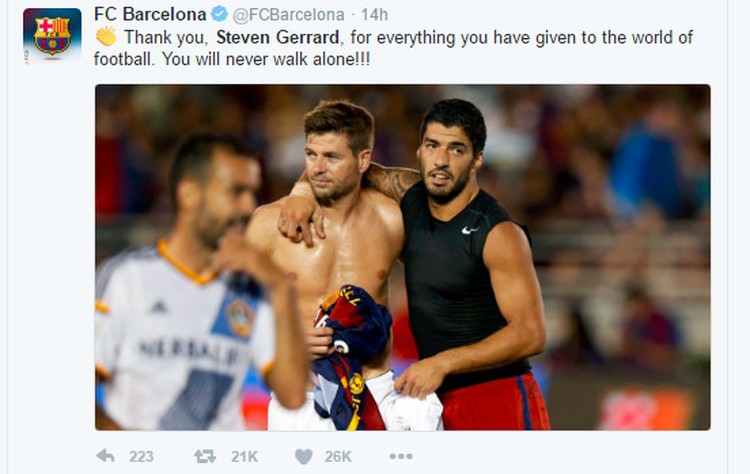Viewport: 750px width, 474px height.
Task: Click the blue verified badge
Action: [x=220, y=14]
